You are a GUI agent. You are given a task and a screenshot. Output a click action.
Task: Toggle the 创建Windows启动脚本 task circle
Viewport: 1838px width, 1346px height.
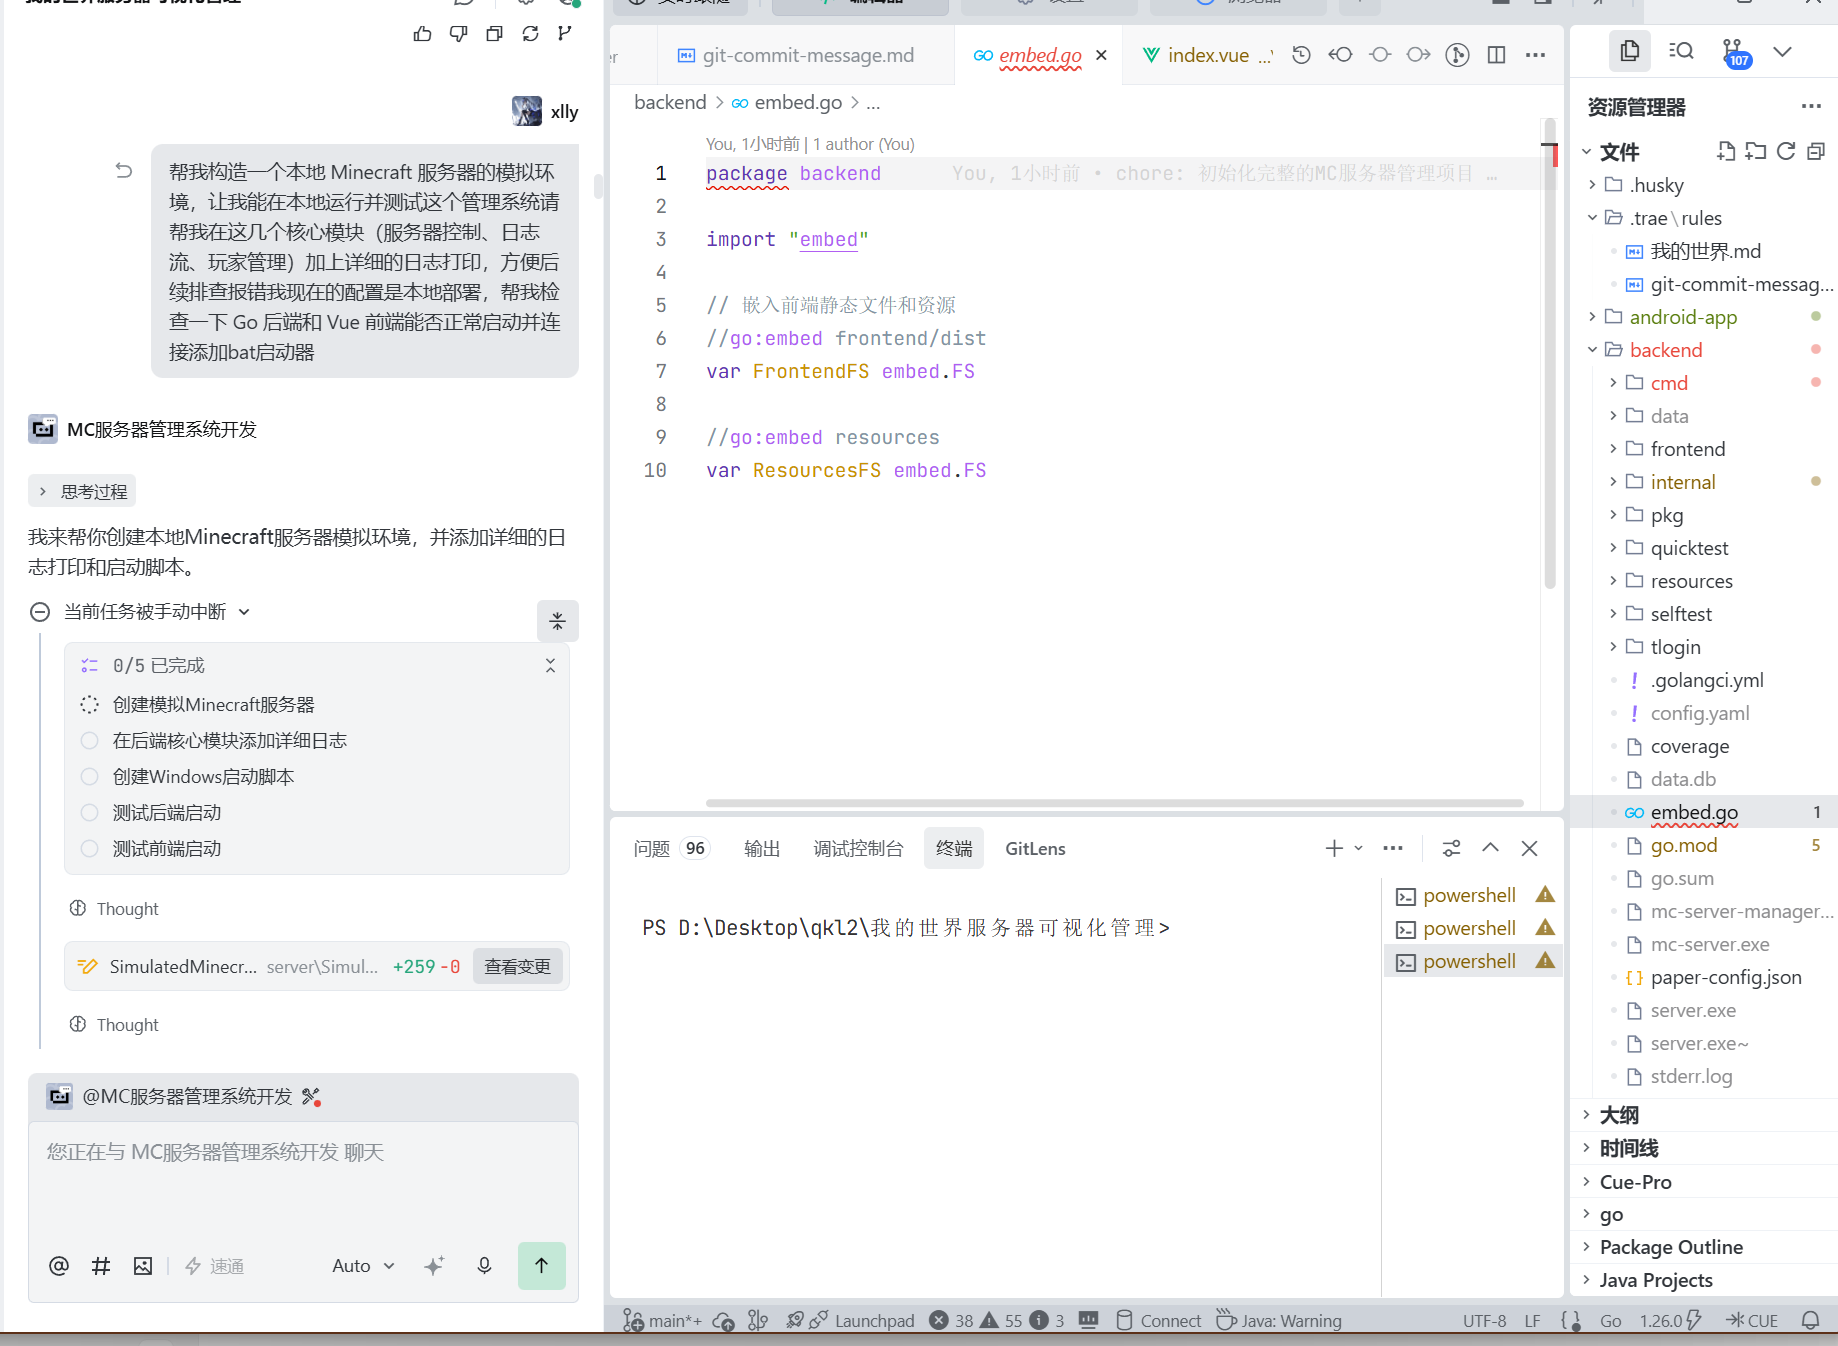click(89, 776)
